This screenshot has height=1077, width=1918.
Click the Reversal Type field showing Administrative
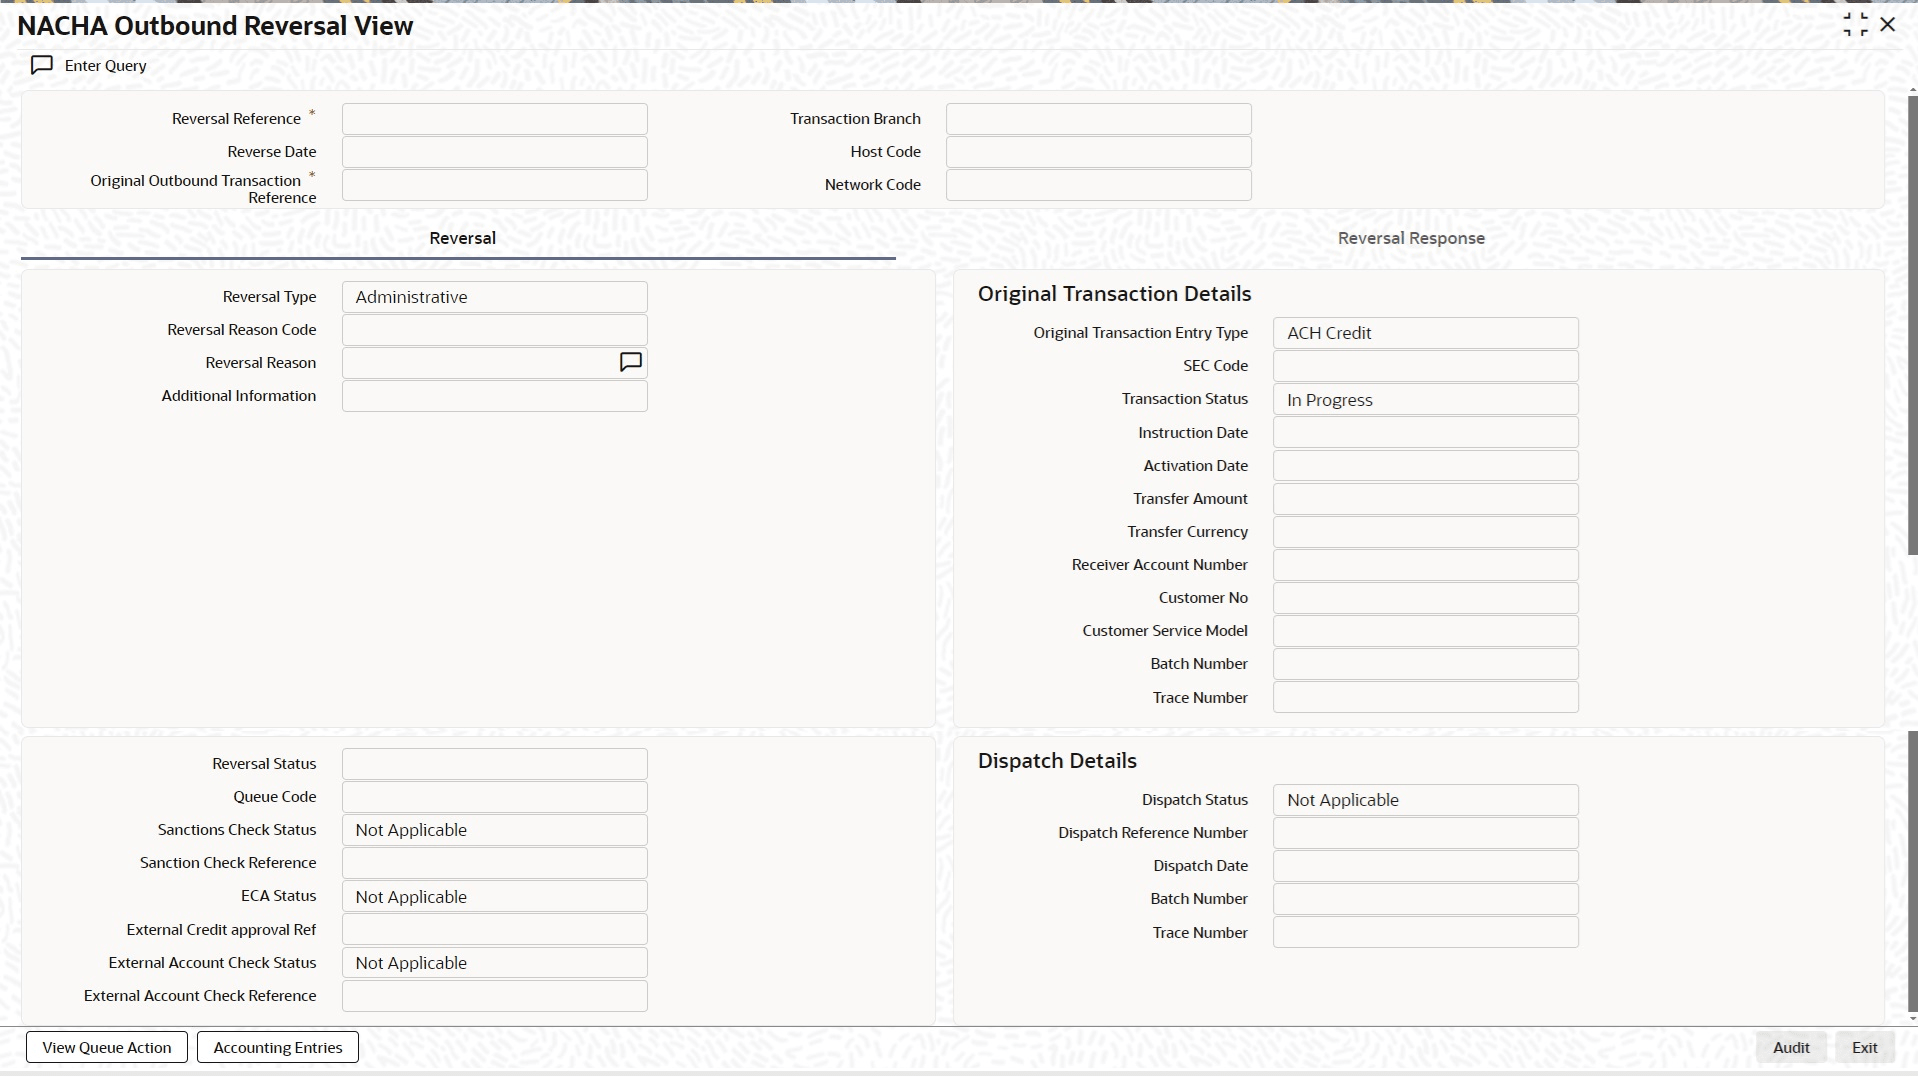tap(495, 297)
